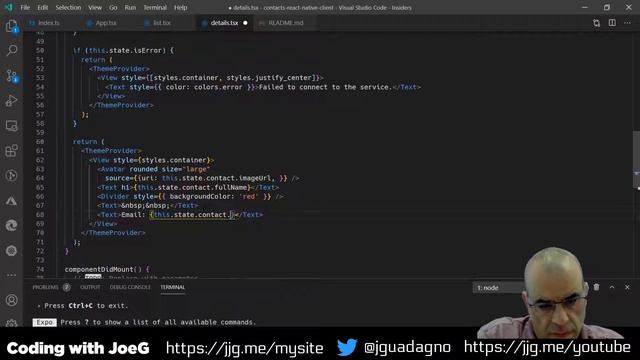Open the Search view in activity bar
The width and height of the screenshot is (640, 360).
point(11,51)
